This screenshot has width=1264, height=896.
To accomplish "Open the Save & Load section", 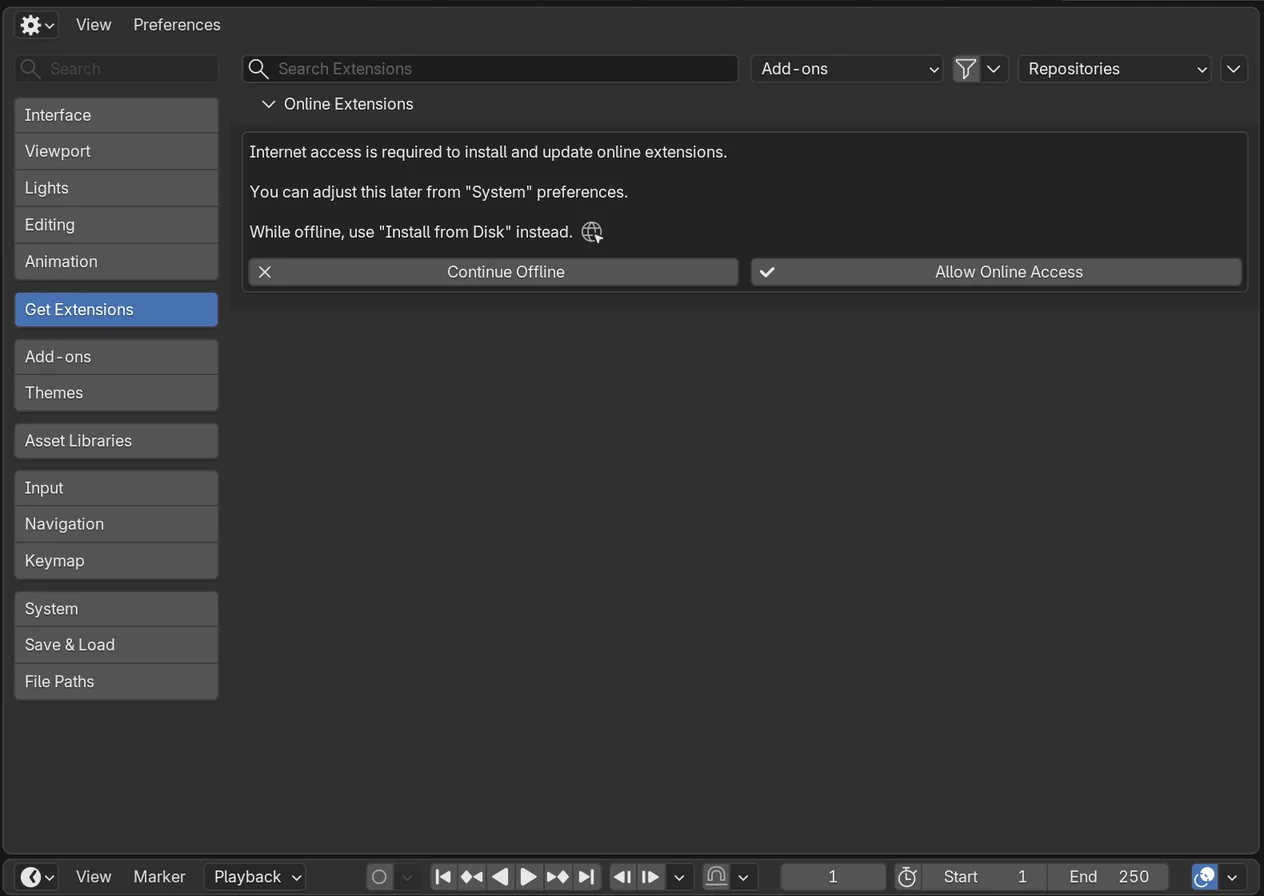I will (116, 645).
